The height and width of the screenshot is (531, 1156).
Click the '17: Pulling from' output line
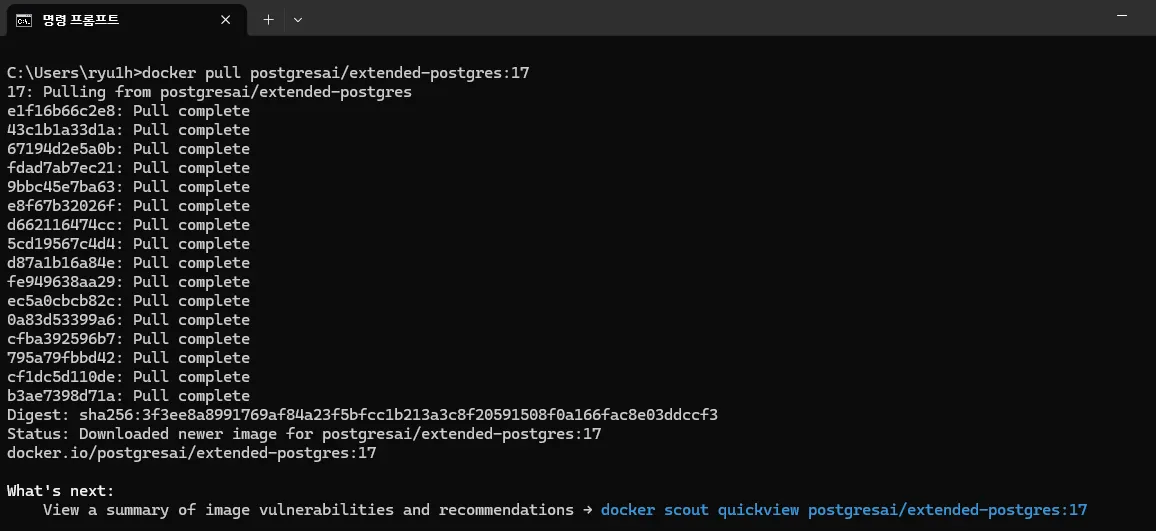point(209,92)
